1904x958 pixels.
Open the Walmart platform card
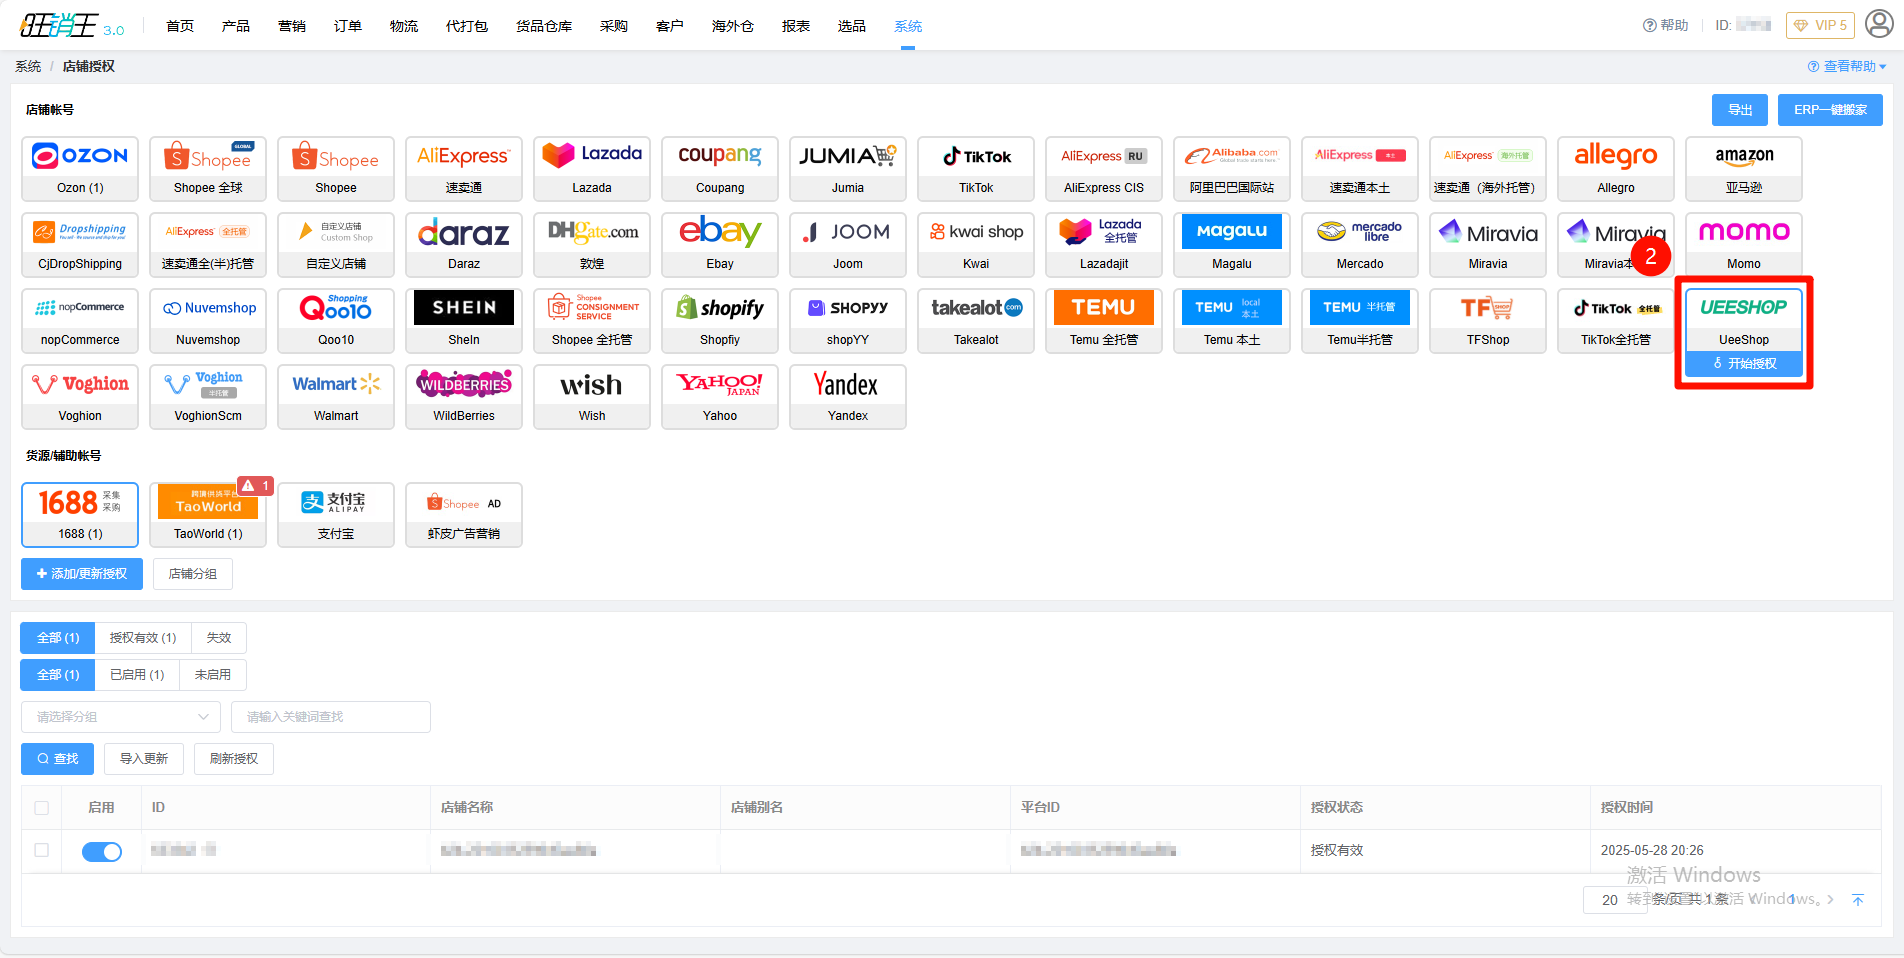pyautogui.click(x=336, y=397)
